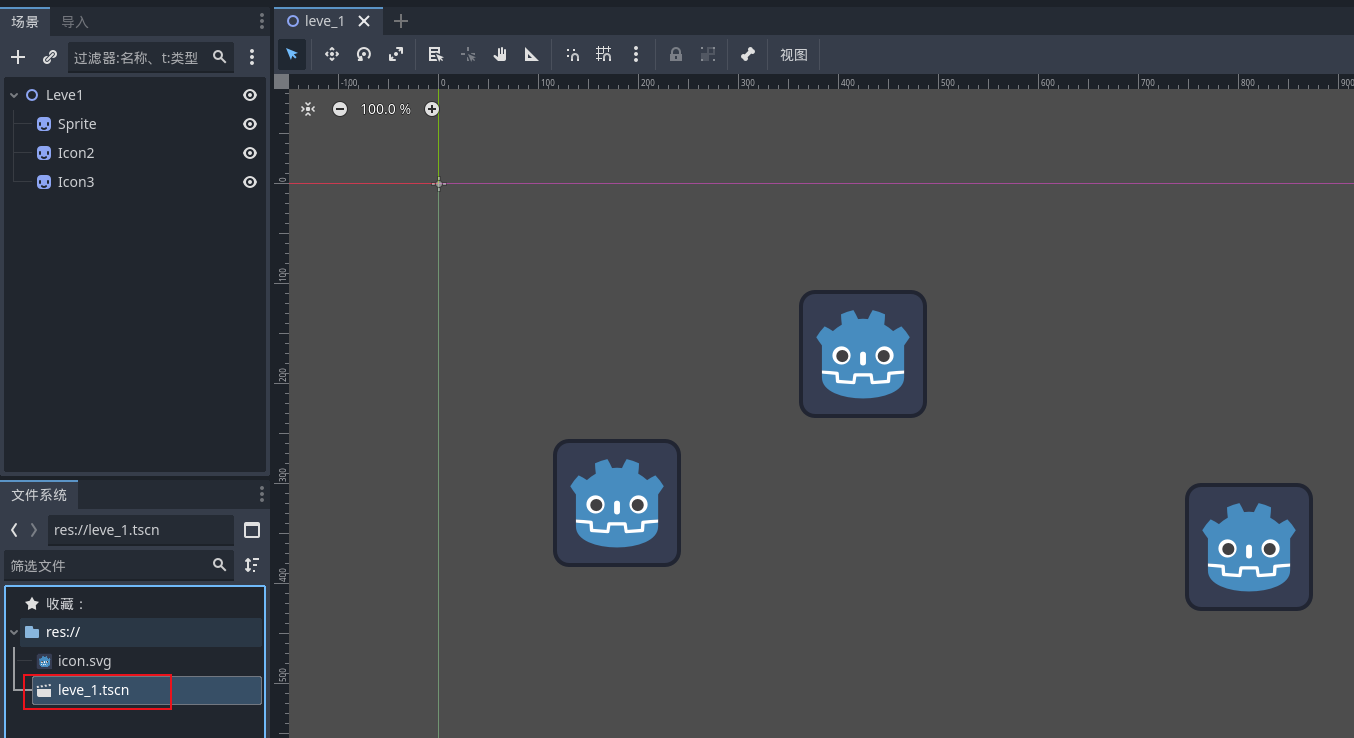Screen dimensions: 1354x738
Task: Collapse the res:// folder
Action: pyautogui.click(x=14, y=632)
